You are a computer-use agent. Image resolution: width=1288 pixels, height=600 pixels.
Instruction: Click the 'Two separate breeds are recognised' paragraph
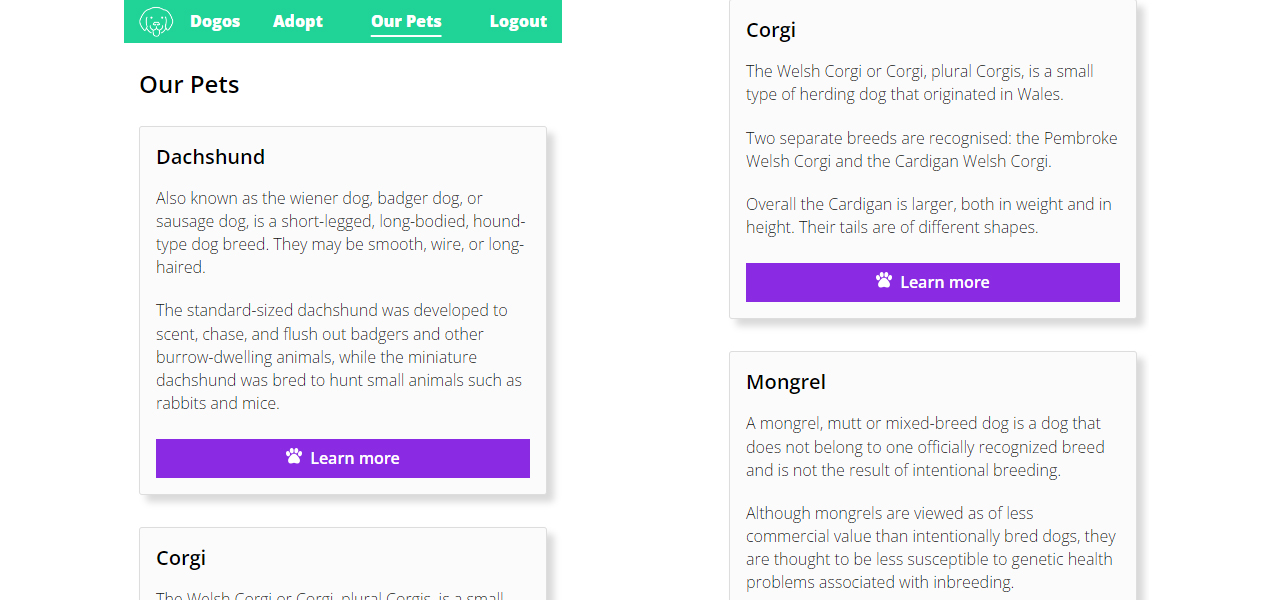click(931, 149)
